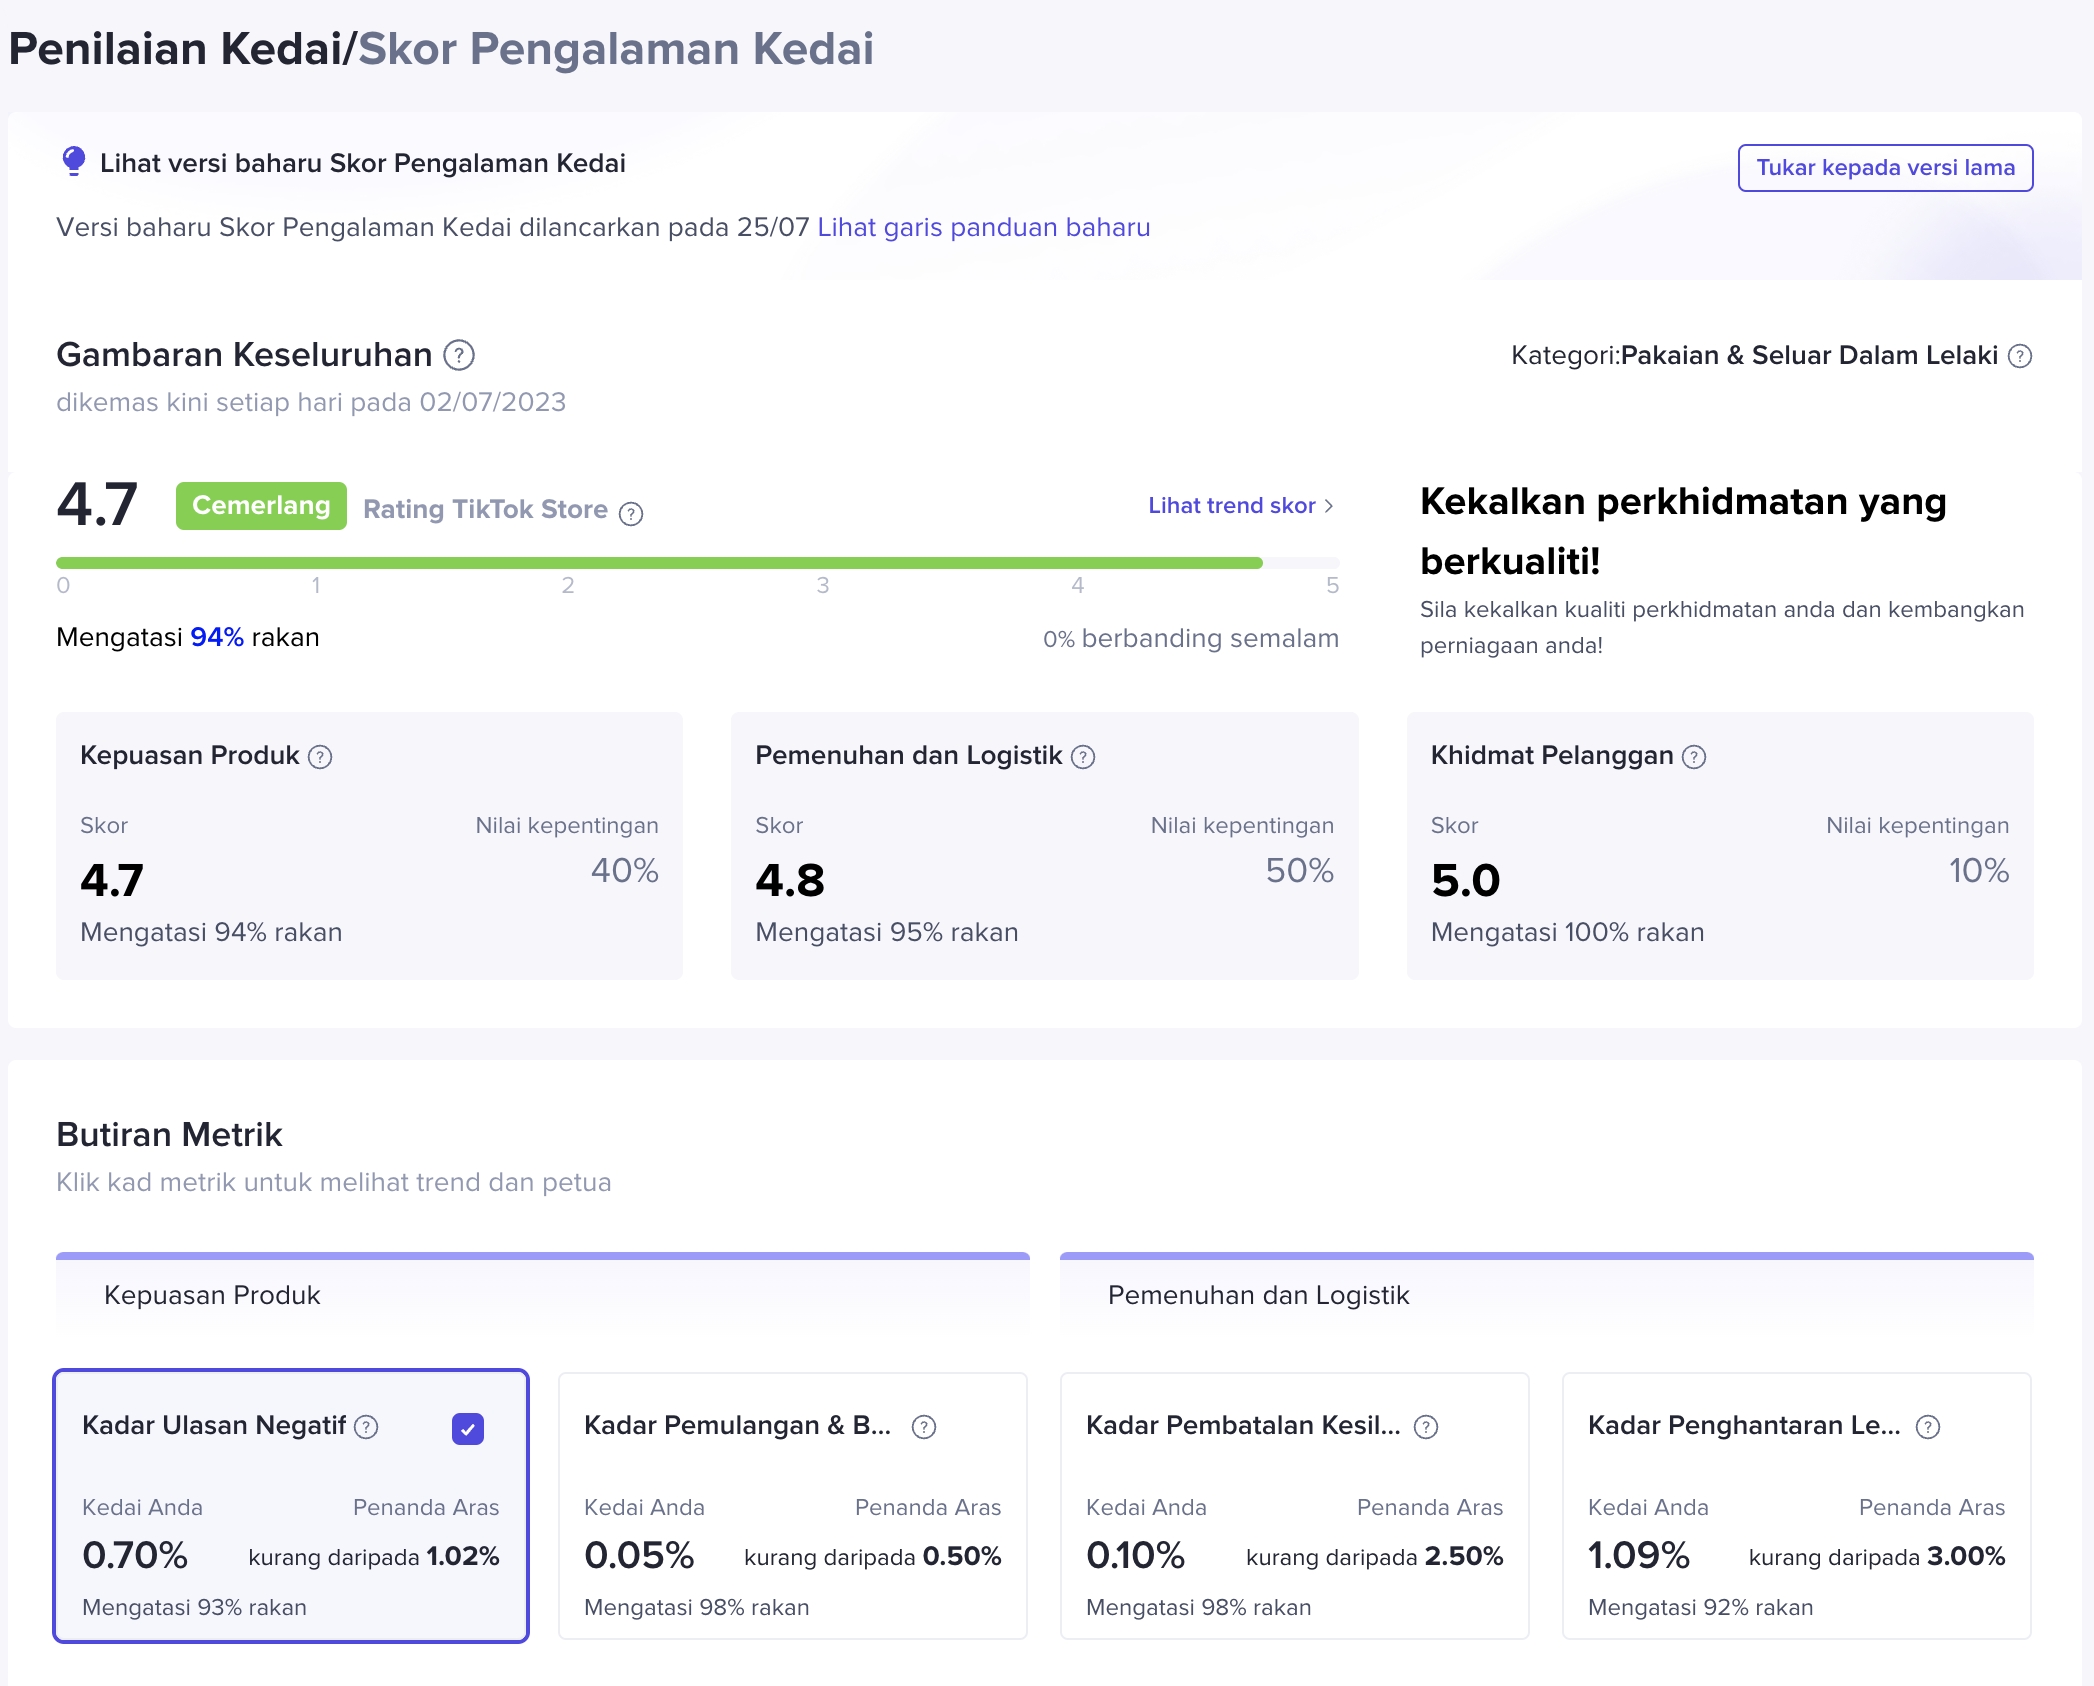
Task: Click the Pemenuhan dan Logistik 4.8 score card
Action: click(1044, 846)
